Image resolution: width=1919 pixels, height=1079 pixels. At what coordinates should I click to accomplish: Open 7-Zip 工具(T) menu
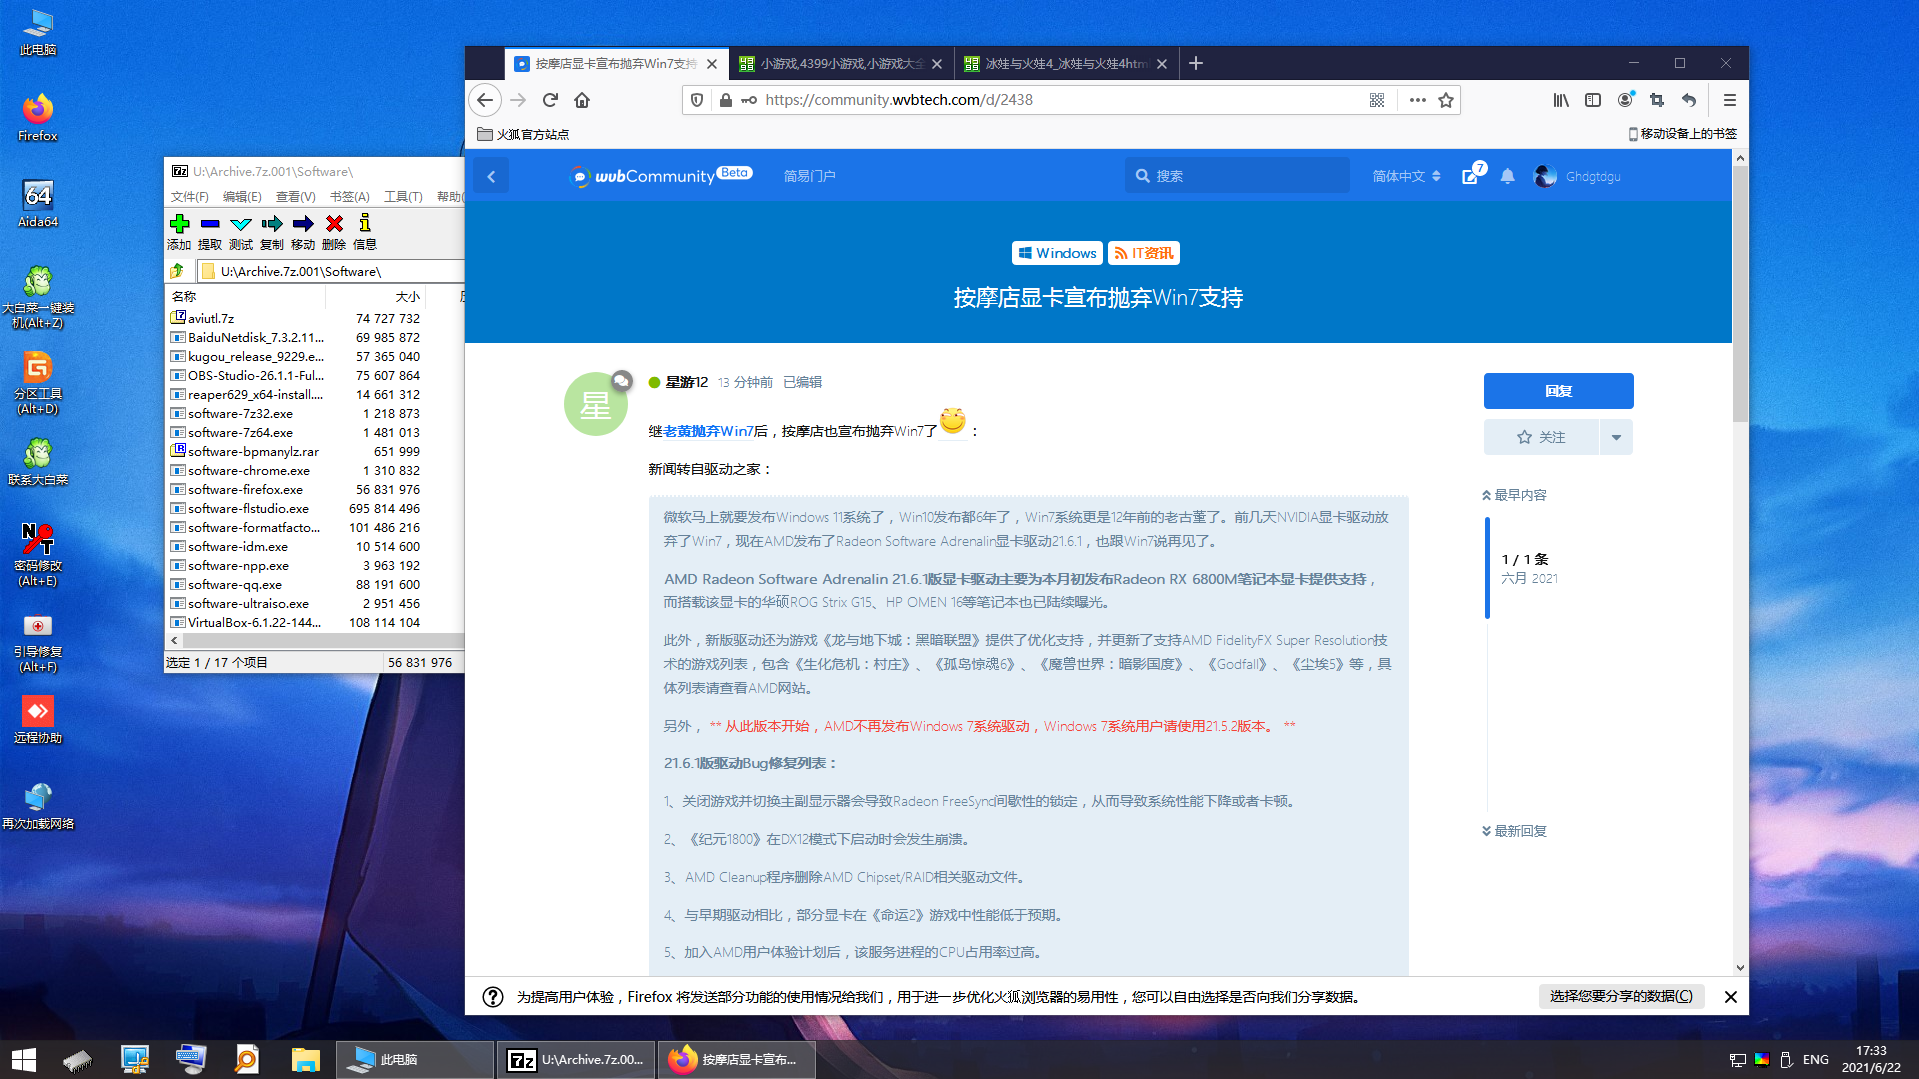pyautogui.click(x=403, y=196)
